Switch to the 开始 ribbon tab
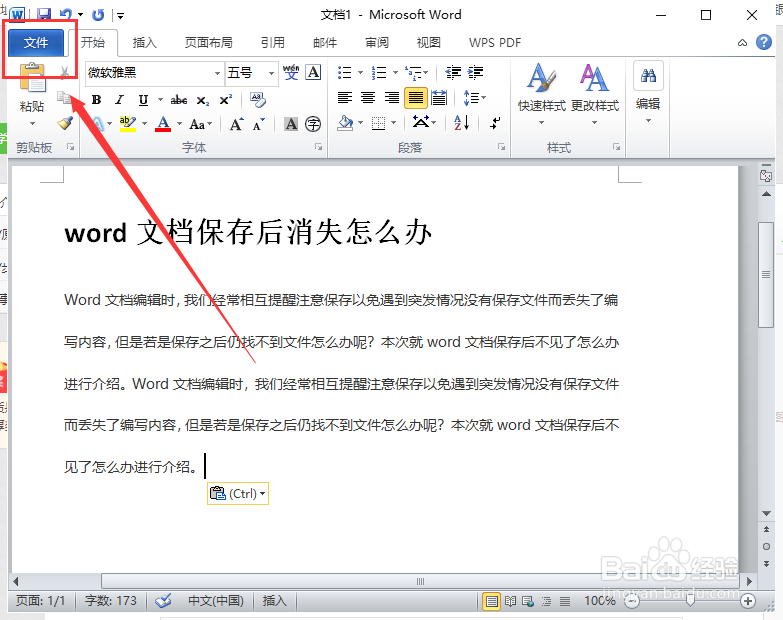 click(93, 43)
